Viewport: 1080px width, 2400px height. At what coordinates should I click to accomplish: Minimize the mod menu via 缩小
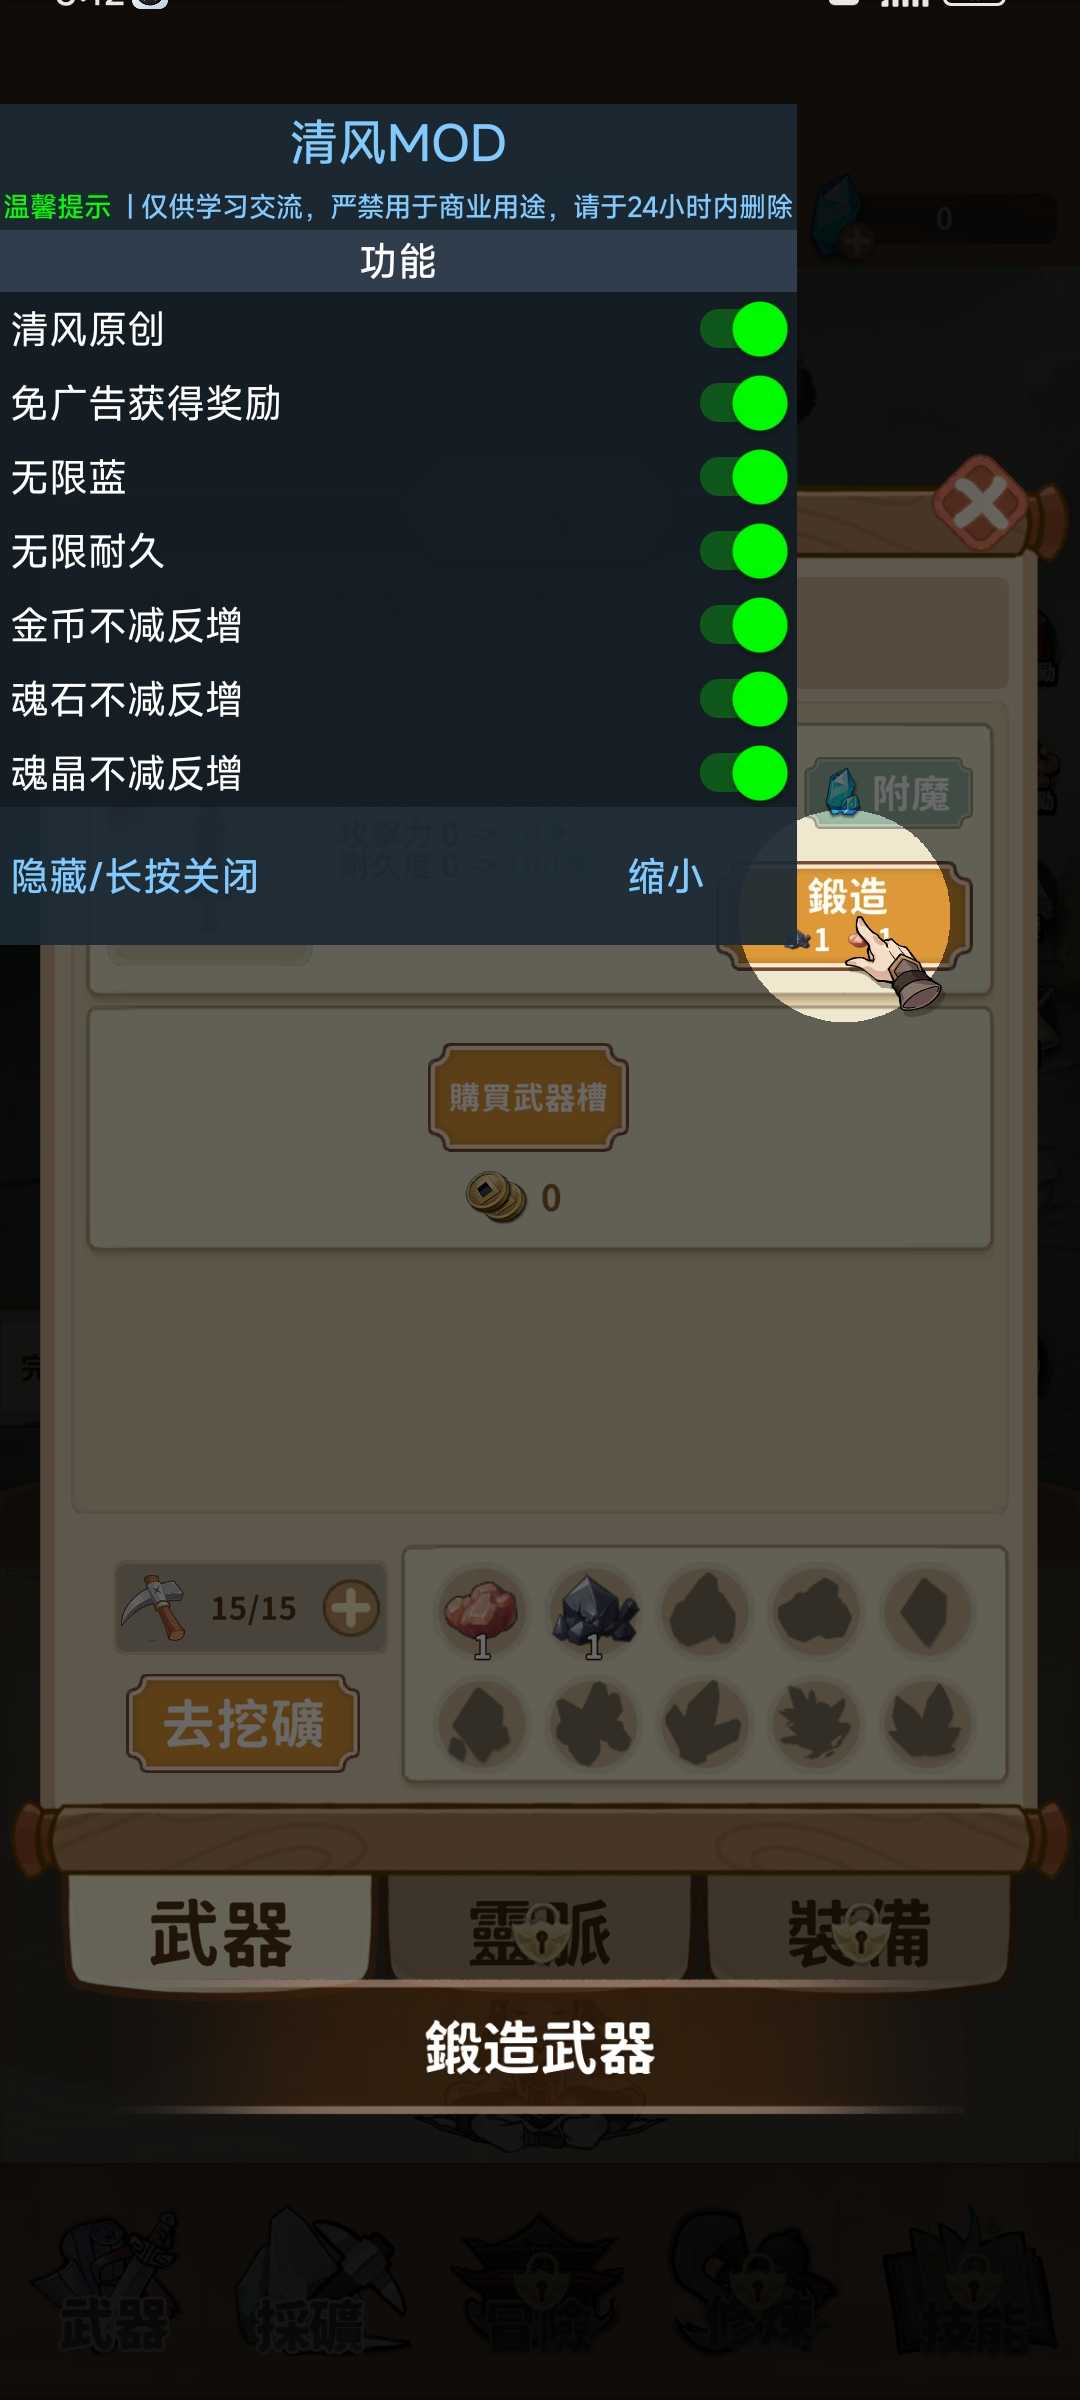coord(666,876)
